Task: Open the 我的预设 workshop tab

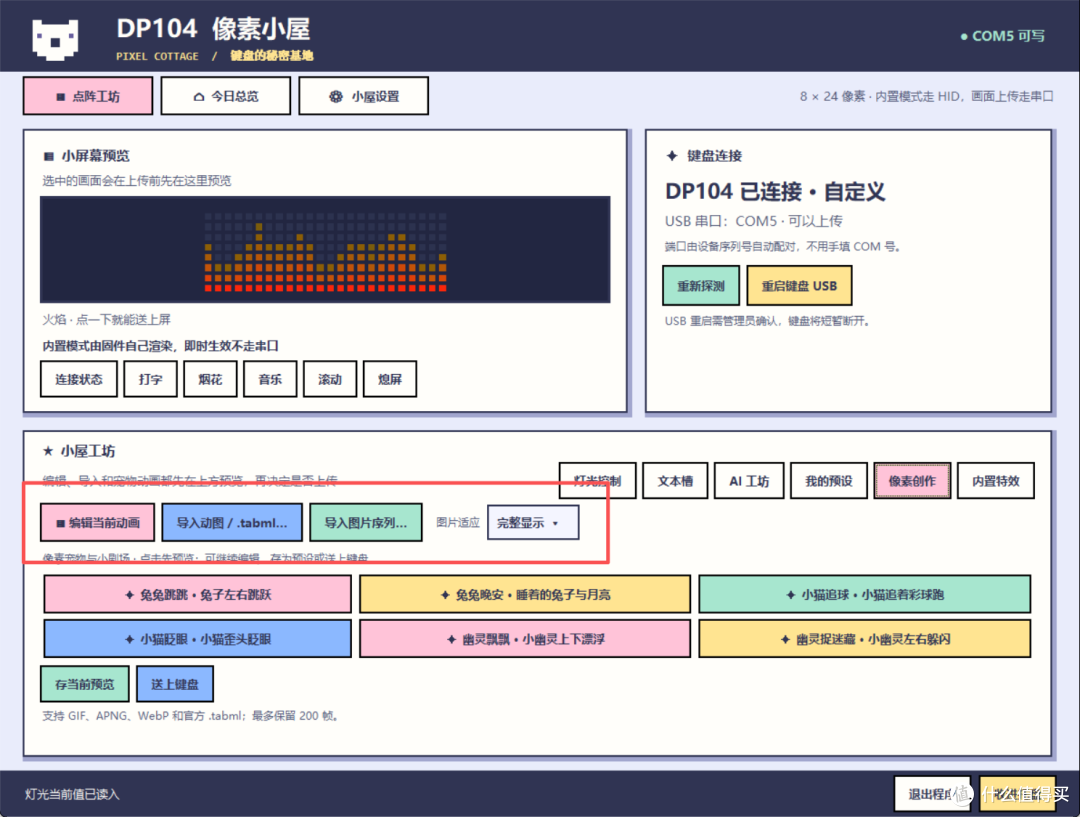Action: [x=829, y=481]
